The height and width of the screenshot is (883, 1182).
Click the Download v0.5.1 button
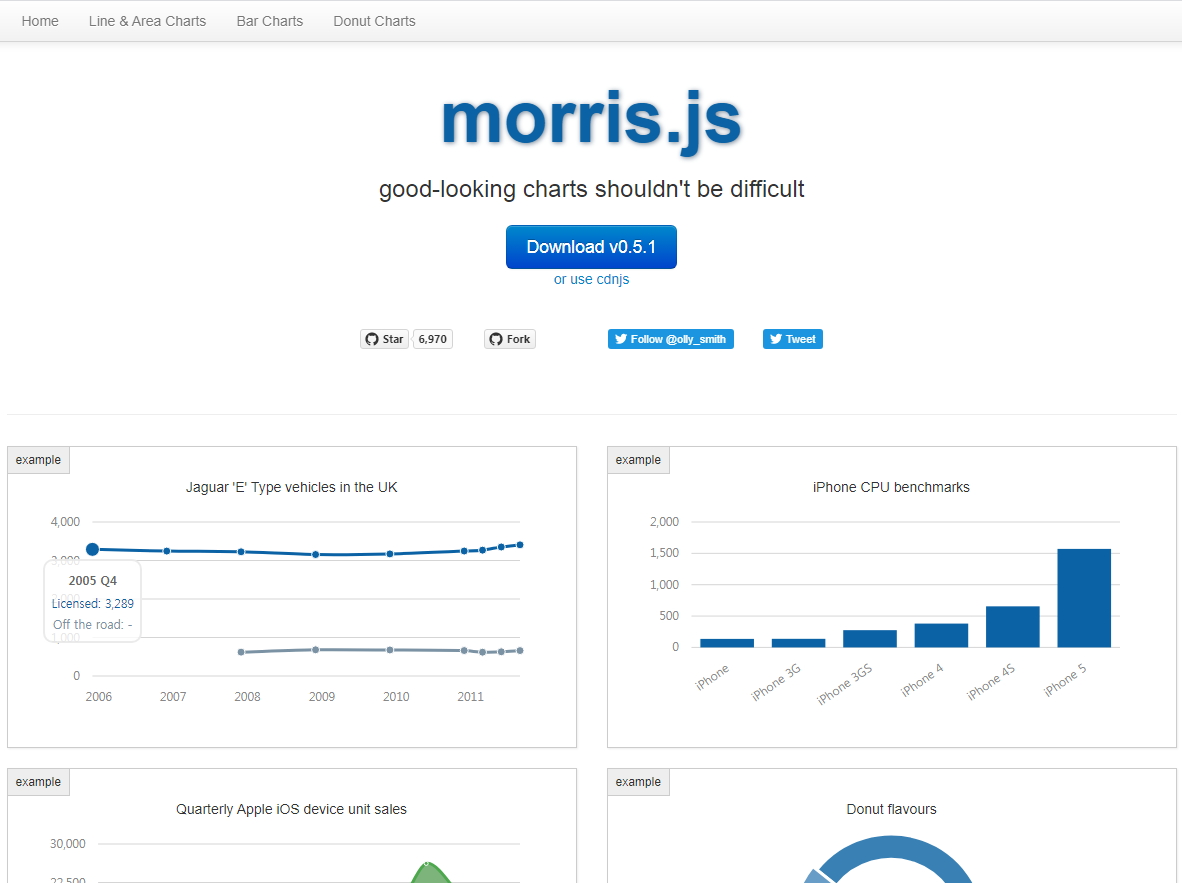(591, 247)
